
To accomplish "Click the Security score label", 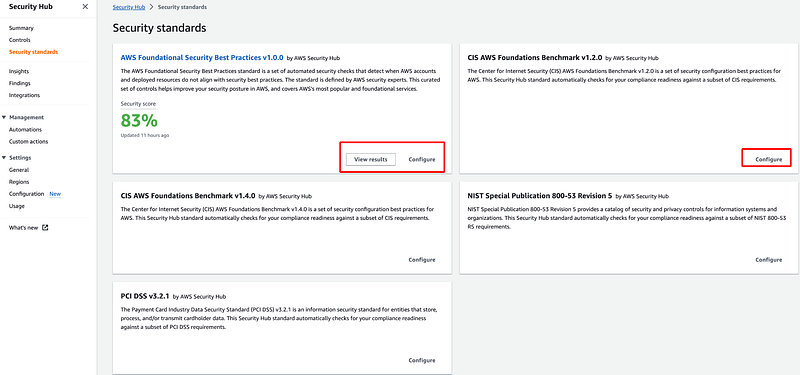I will point(138,104).
